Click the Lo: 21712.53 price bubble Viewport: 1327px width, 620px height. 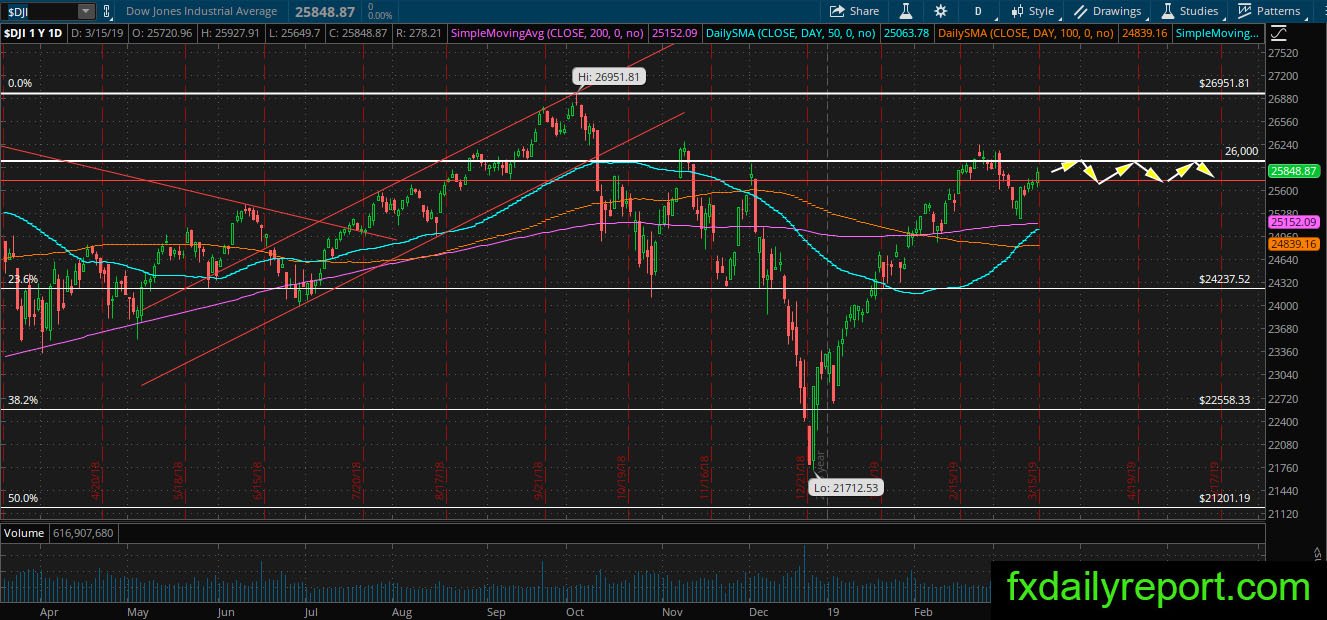848,488
